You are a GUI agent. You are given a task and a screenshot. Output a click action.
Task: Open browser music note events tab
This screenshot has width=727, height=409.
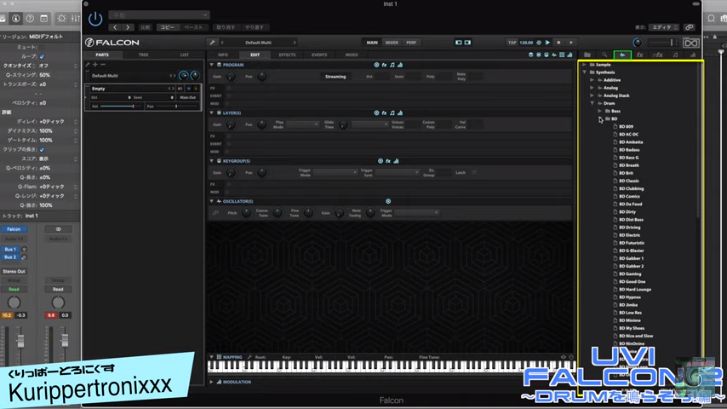click(x=676, y=55)
